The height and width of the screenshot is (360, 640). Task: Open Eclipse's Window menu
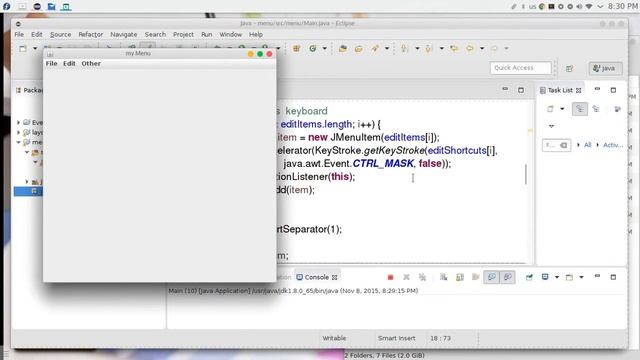(231, 35)
